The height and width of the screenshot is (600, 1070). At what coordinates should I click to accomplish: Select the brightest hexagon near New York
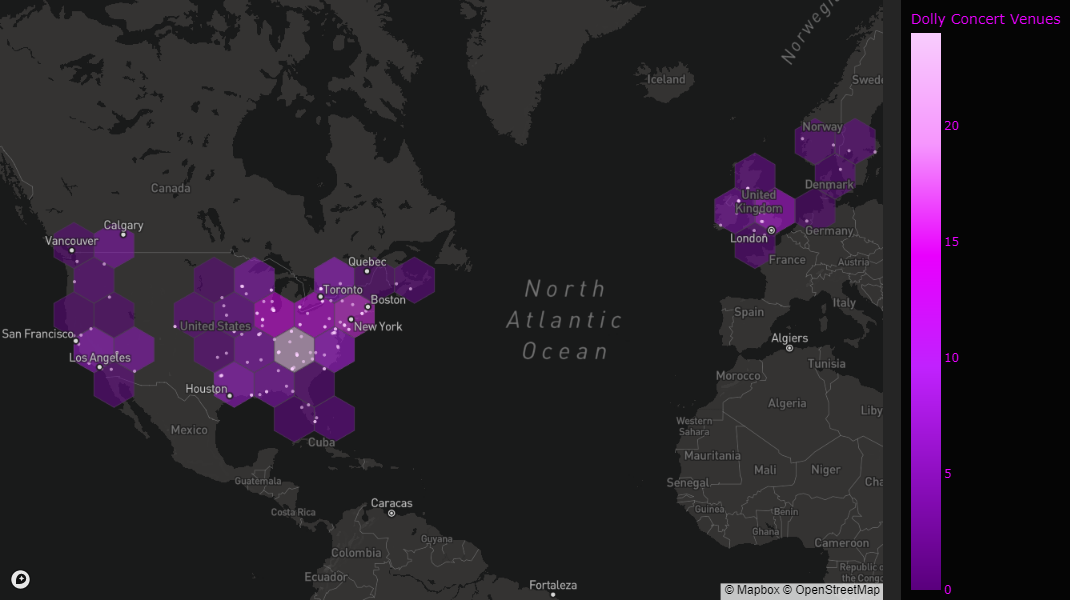[295, 350]
